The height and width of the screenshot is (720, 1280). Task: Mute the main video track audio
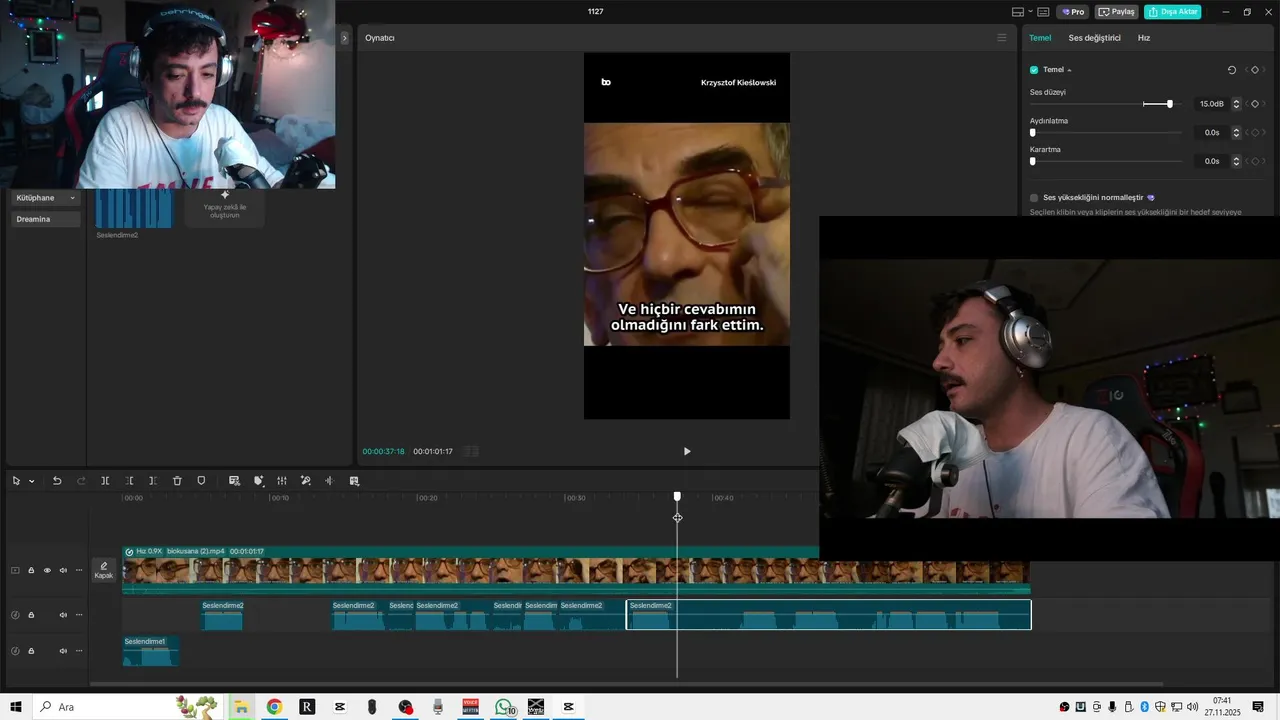63,570
